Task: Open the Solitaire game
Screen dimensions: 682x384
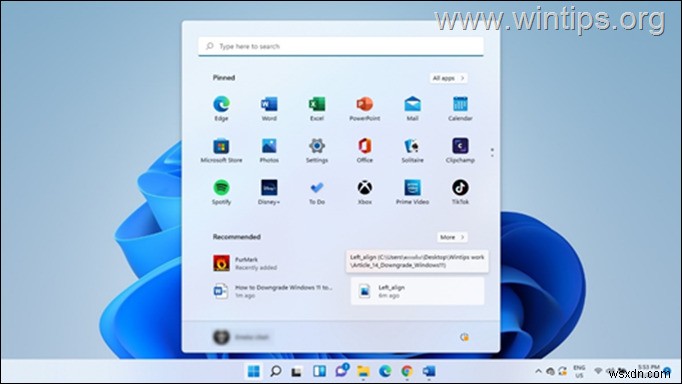Action: [412, 150]
